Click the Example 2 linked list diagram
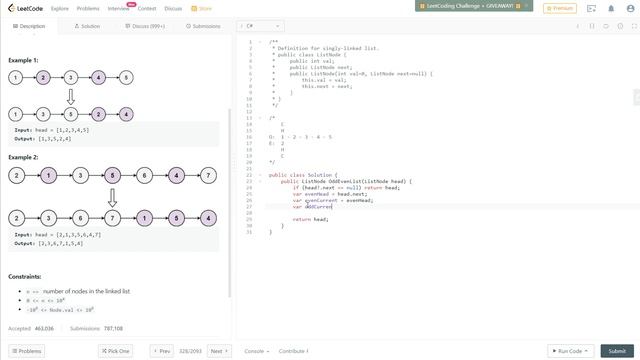 click(x=113, y=197)
